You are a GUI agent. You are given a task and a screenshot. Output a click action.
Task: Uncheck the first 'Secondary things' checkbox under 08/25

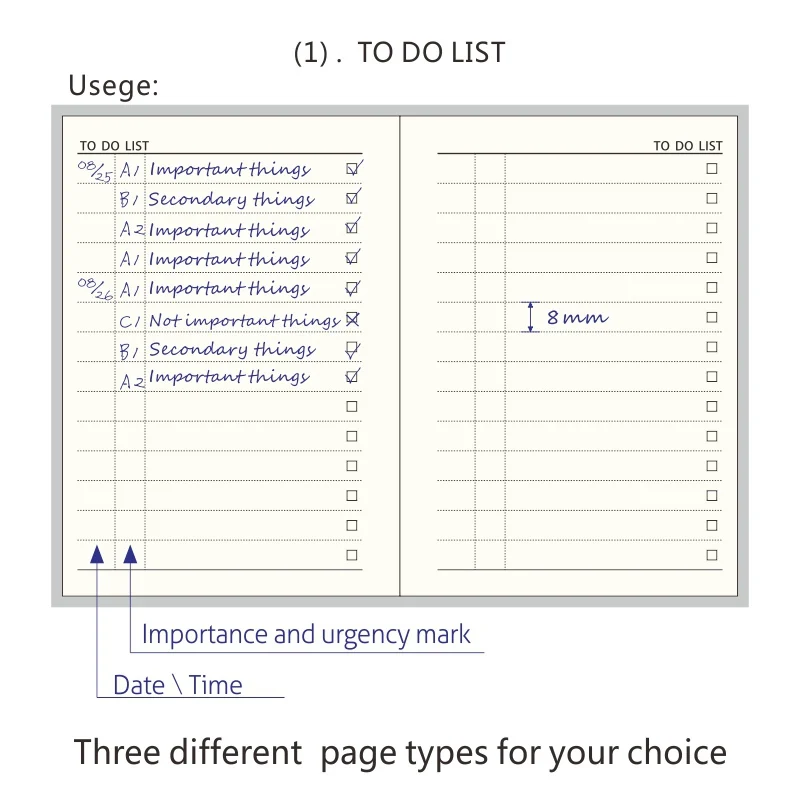click(x=352, y=199)
